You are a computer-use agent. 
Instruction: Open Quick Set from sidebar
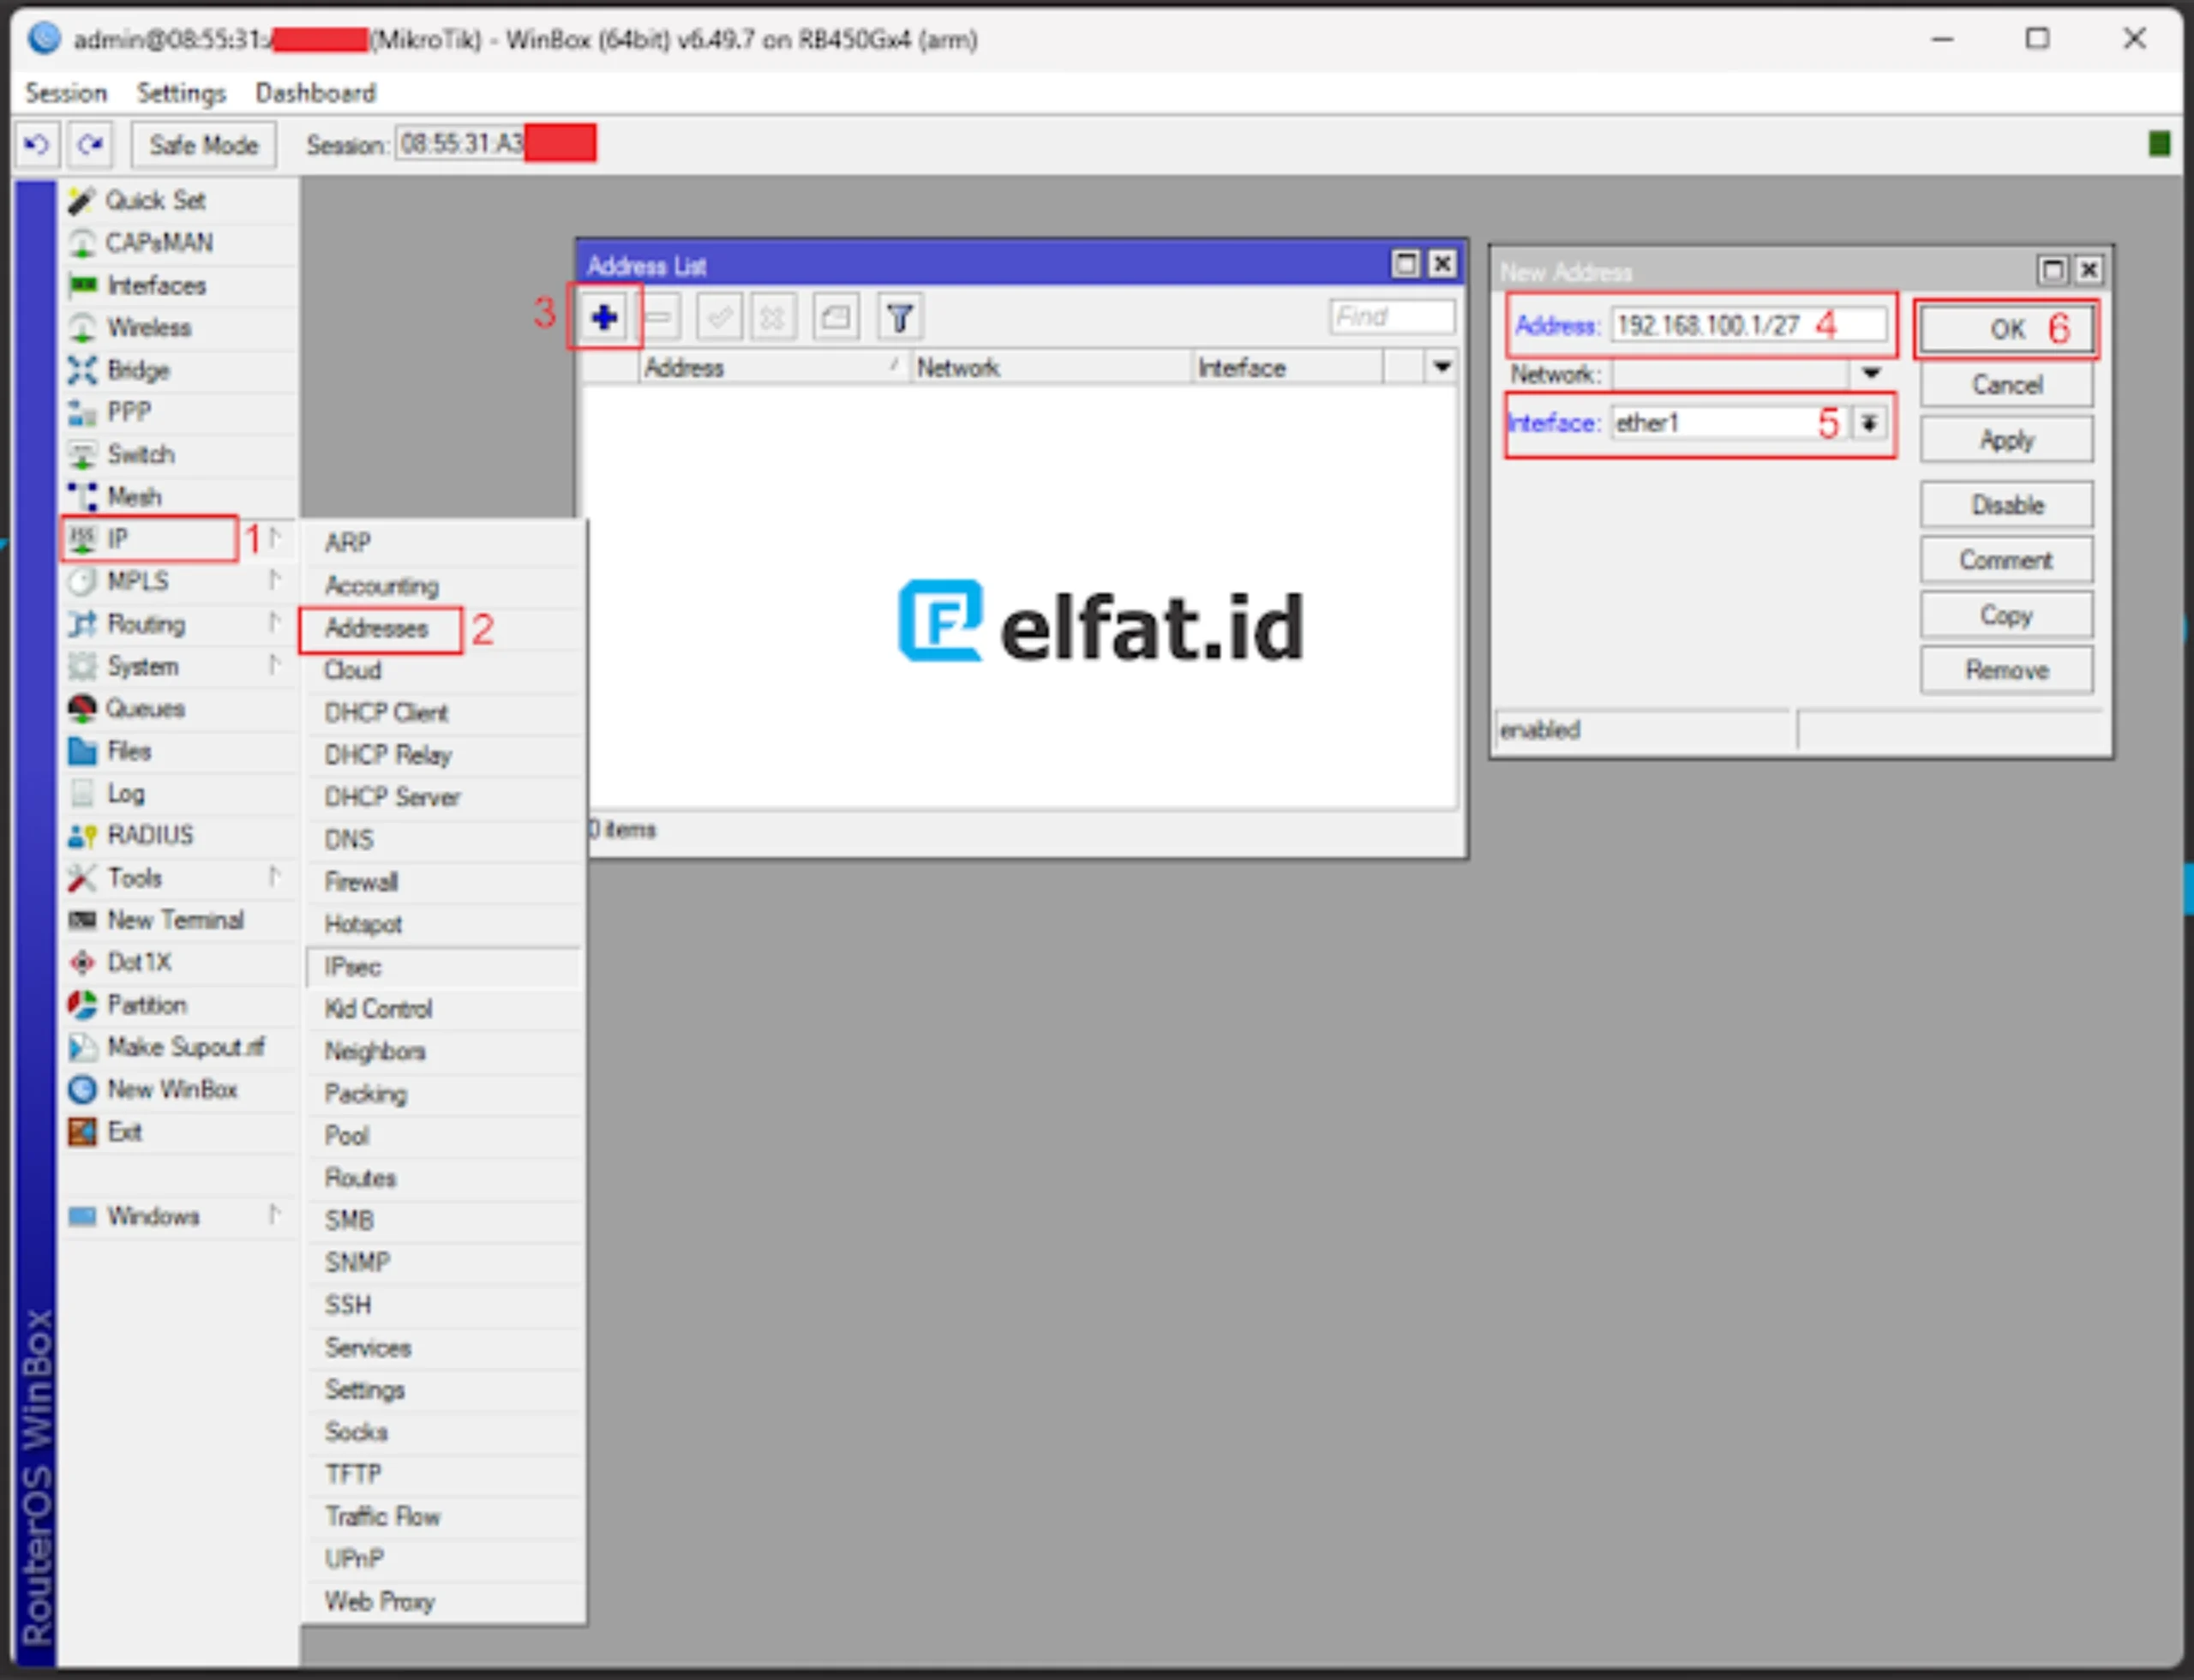coord(177,200)
